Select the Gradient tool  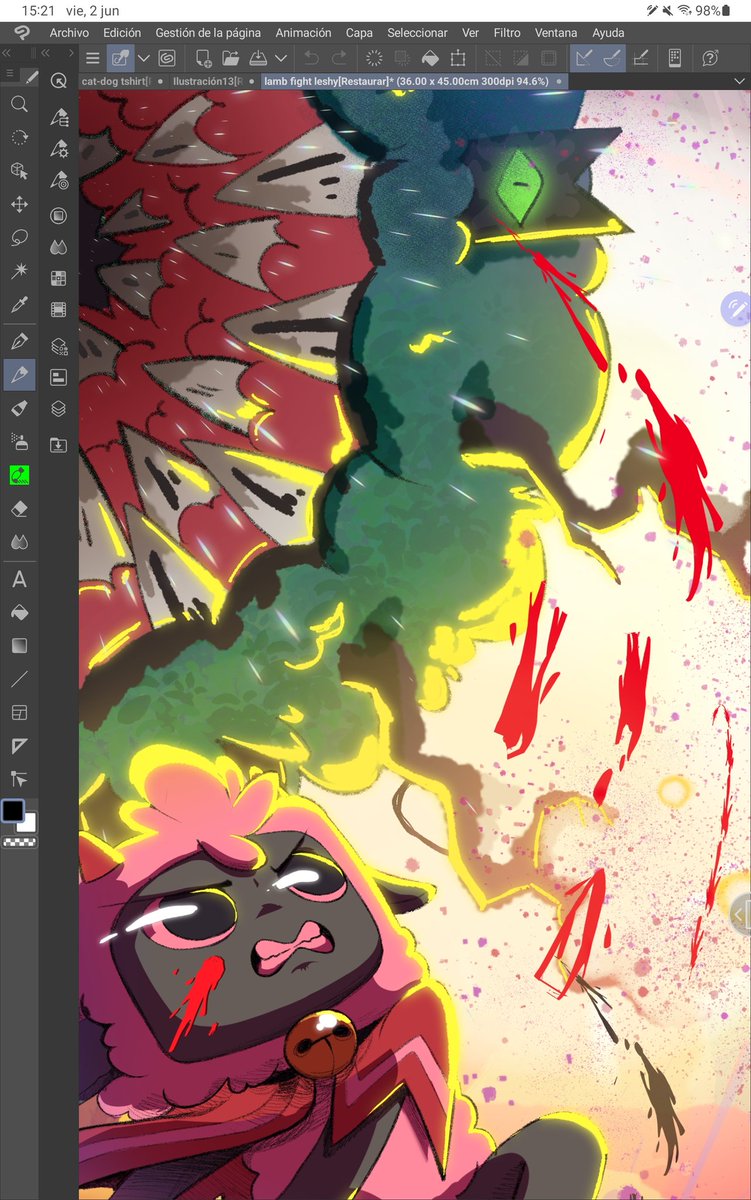(19, 646)
